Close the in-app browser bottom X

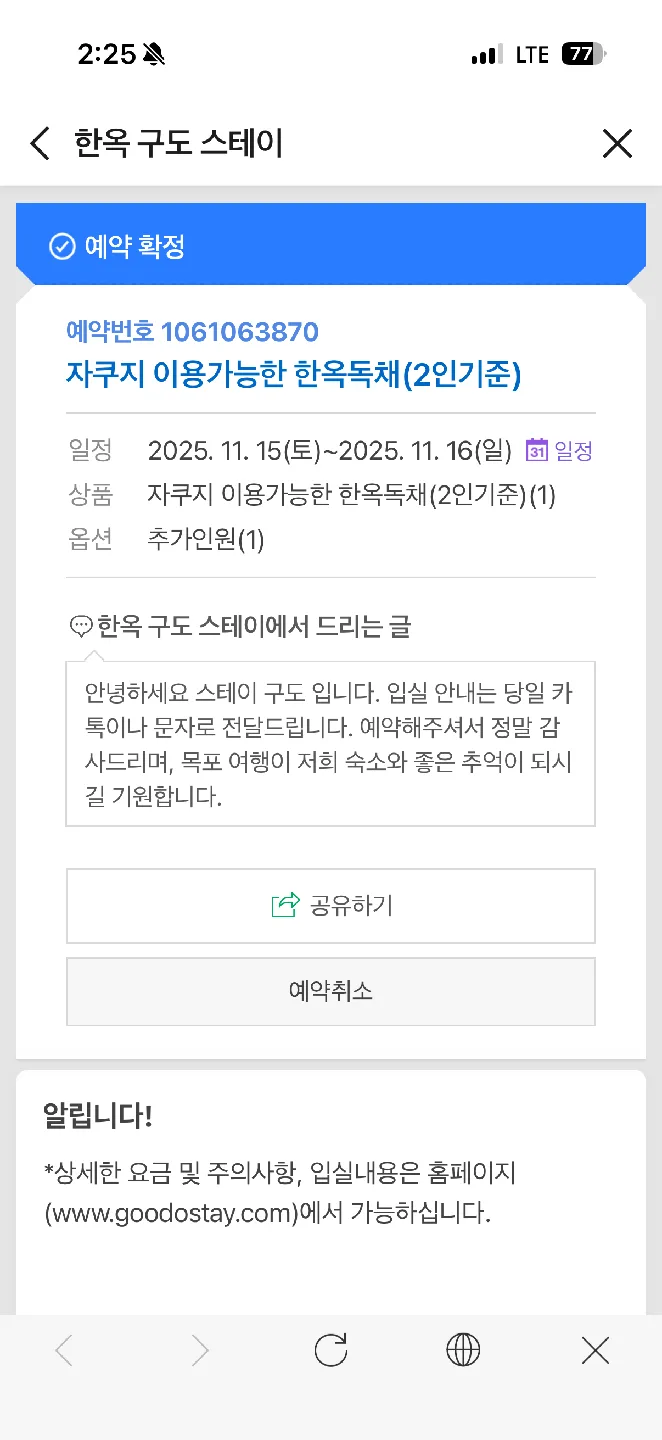pyautogui.click(x=595, y=1351)
